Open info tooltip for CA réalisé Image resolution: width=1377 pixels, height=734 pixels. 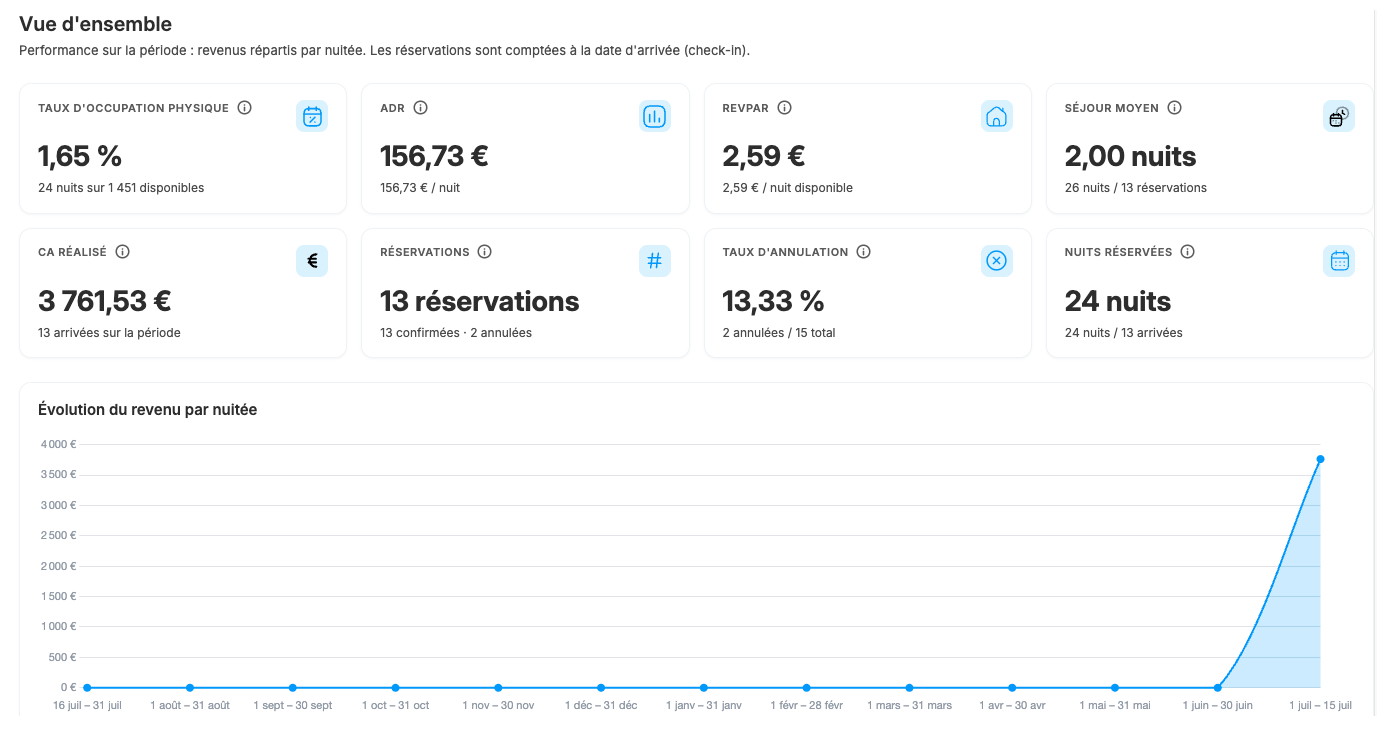tap(123, 252)
